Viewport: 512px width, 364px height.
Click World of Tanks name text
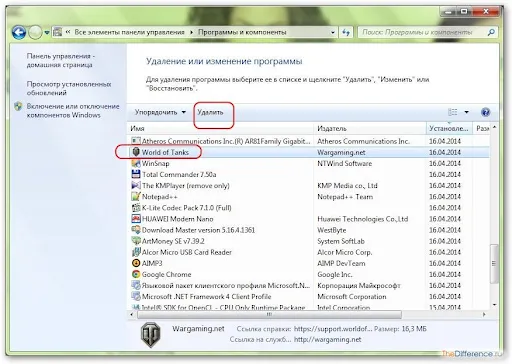click(x=165, y=152)
